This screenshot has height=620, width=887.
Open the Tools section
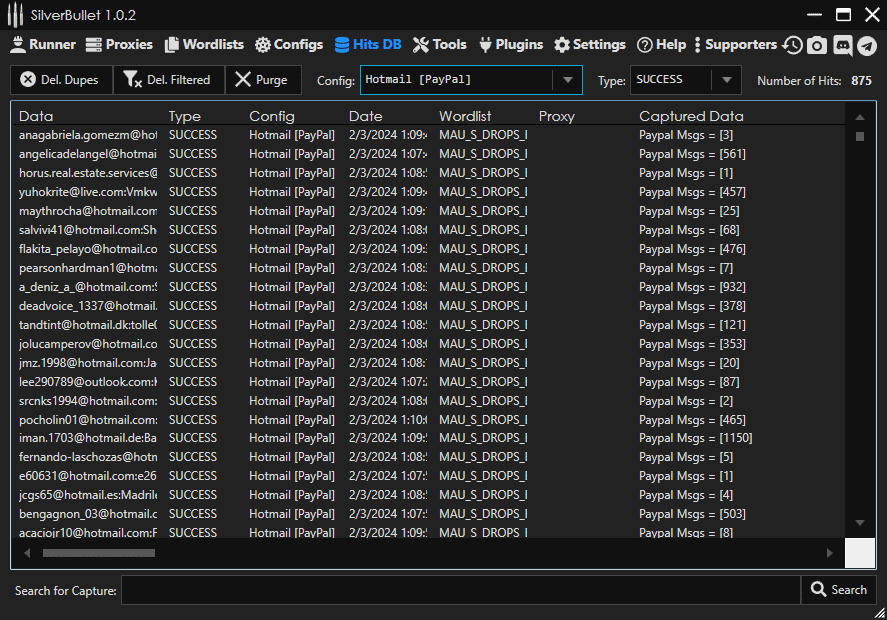pos(440,45)
